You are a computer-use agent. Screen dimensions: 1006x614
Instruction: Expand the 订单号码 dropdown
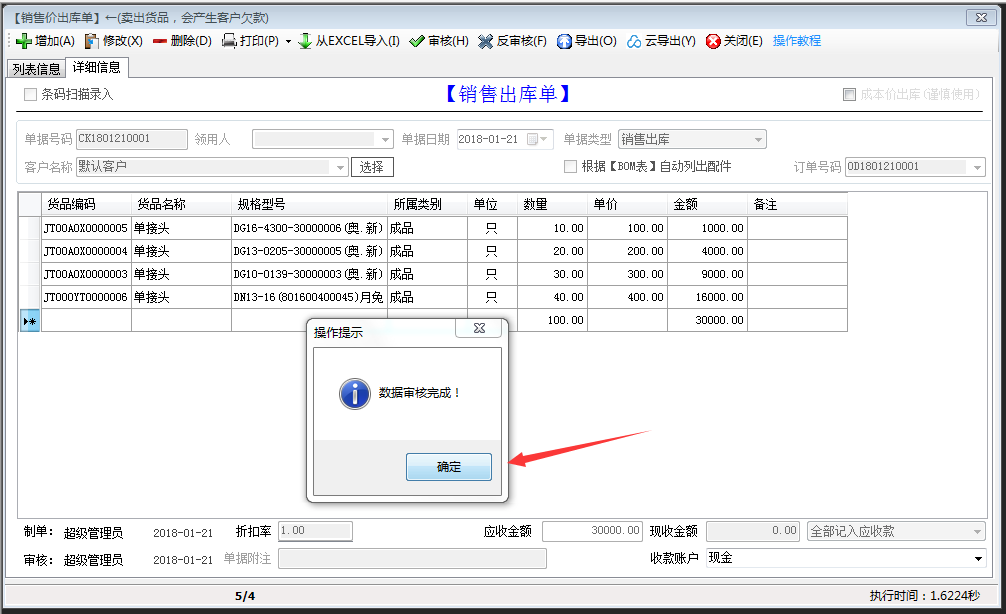976,167
